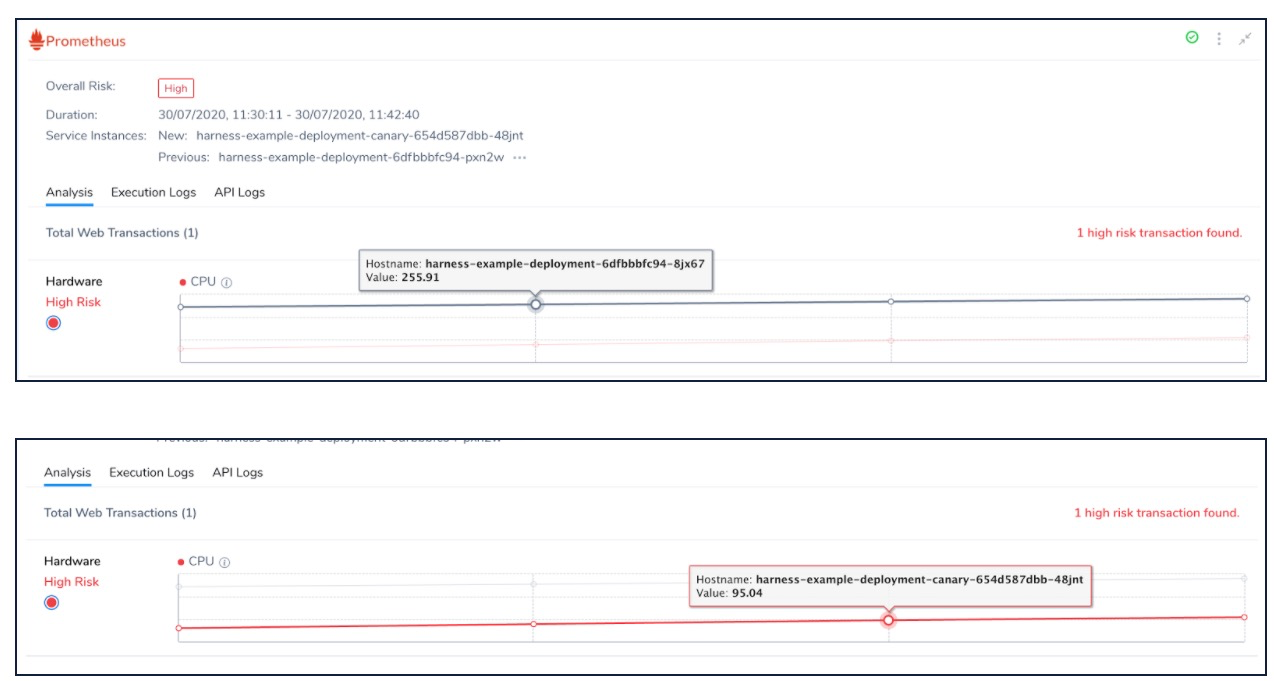The width and height of the screenshot is (1274, 681).
Task: Click the last data point on lower red line
Action: pyautogui.click(x=1244, y=617)
